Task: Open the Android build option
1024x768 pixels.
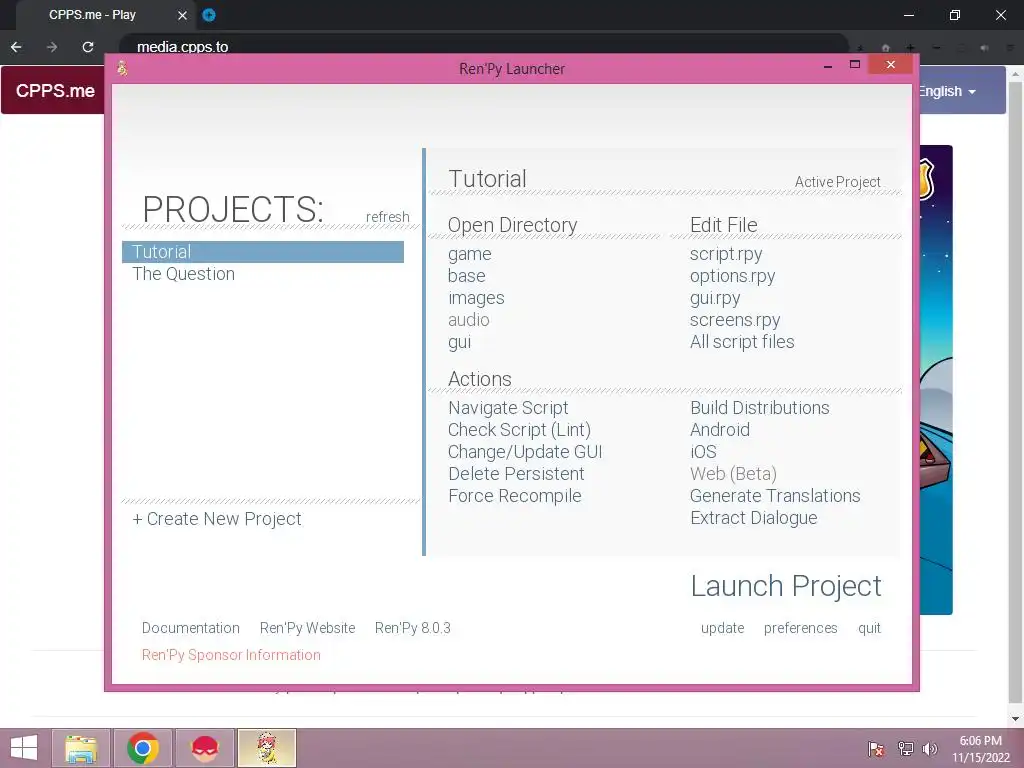Action: click(720, 430)
